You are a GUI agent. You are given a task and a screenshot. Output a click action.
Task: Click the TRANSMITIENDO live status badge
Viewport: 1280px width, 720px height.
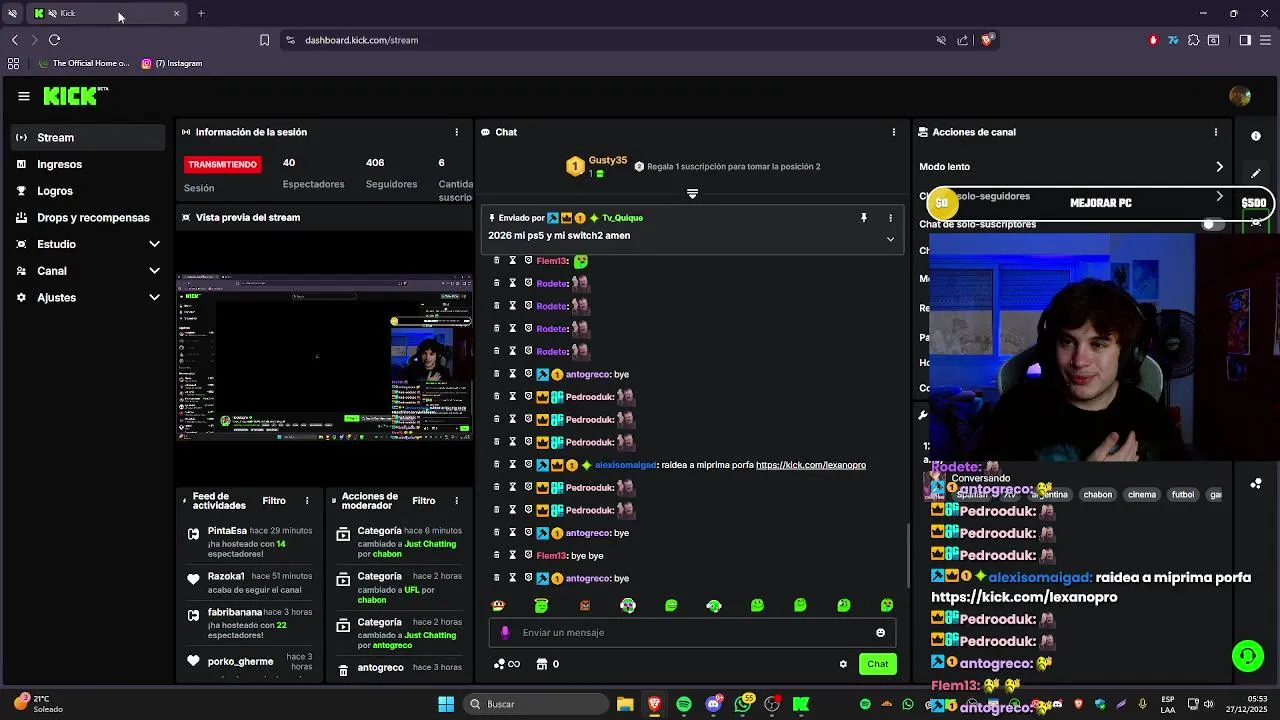coord(223,164)
